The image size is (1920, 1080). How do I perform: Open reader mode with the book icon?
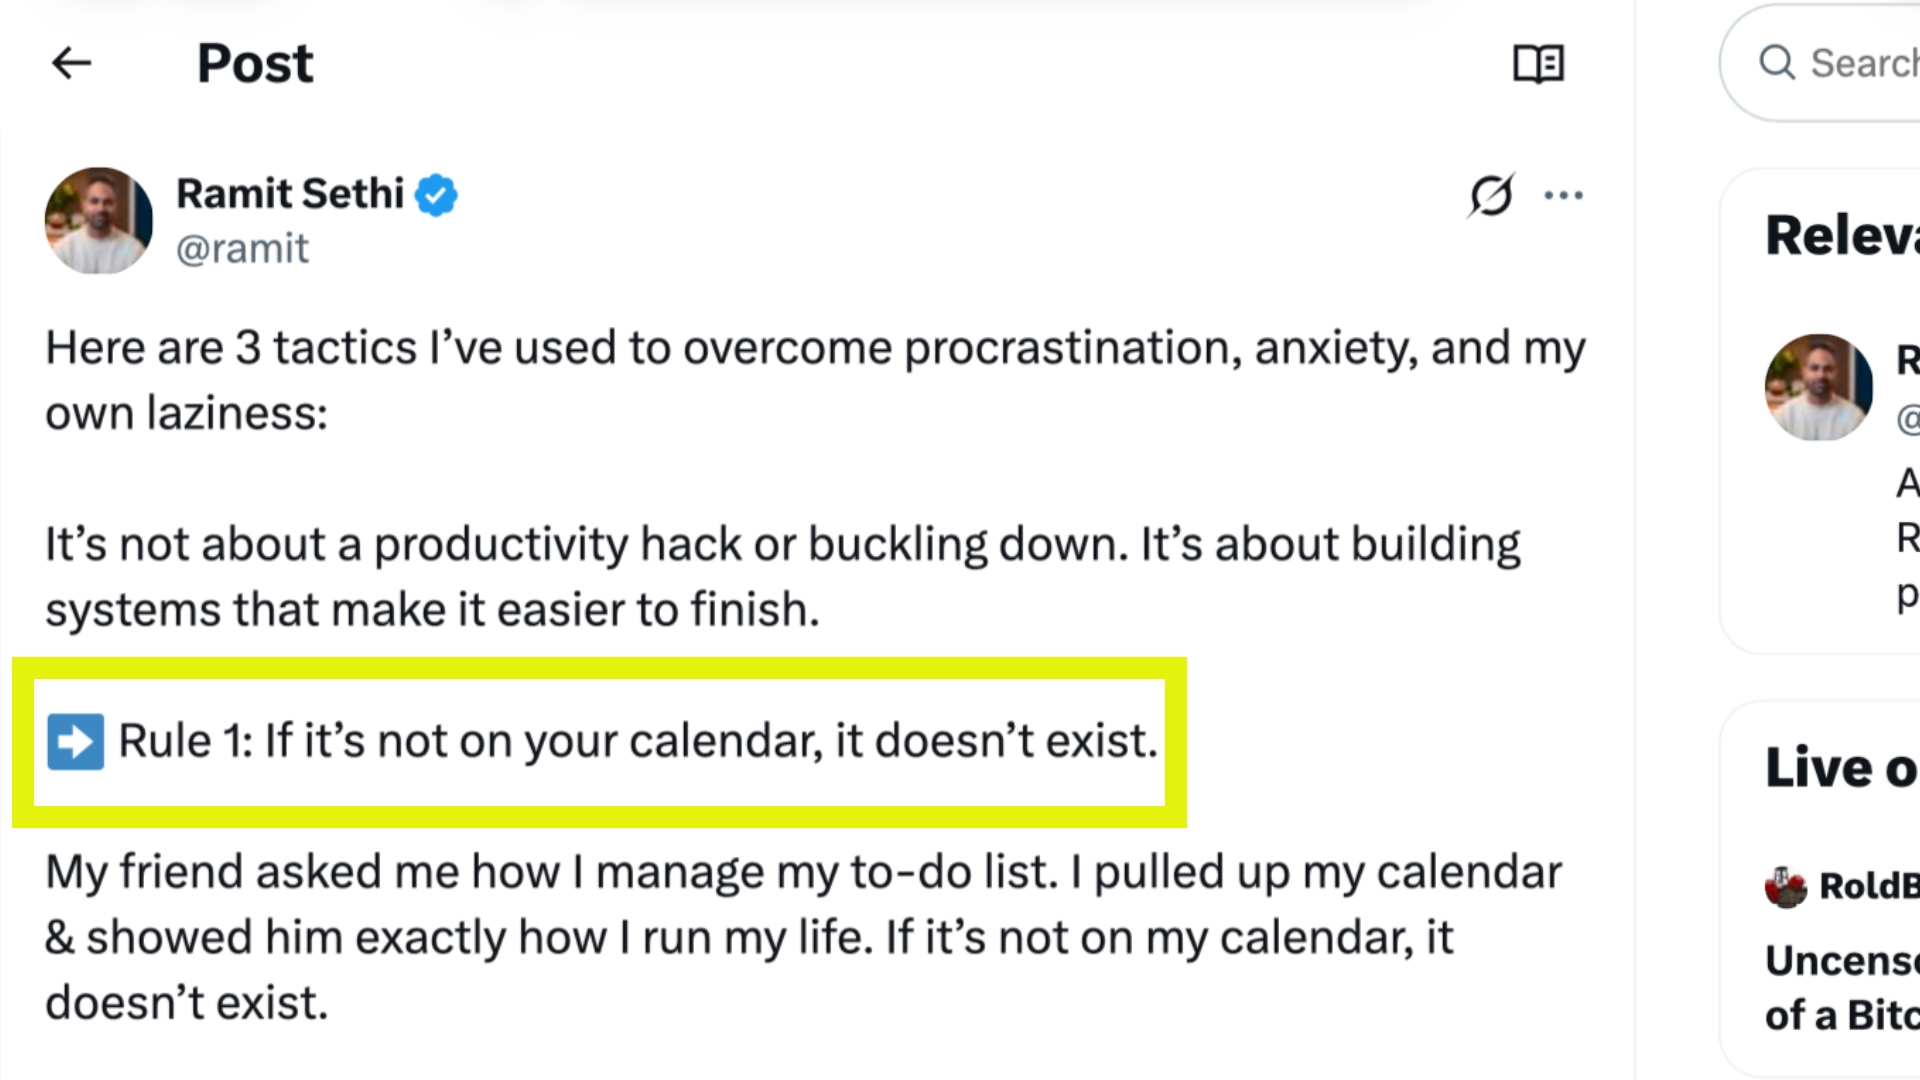click(1538, 63)
